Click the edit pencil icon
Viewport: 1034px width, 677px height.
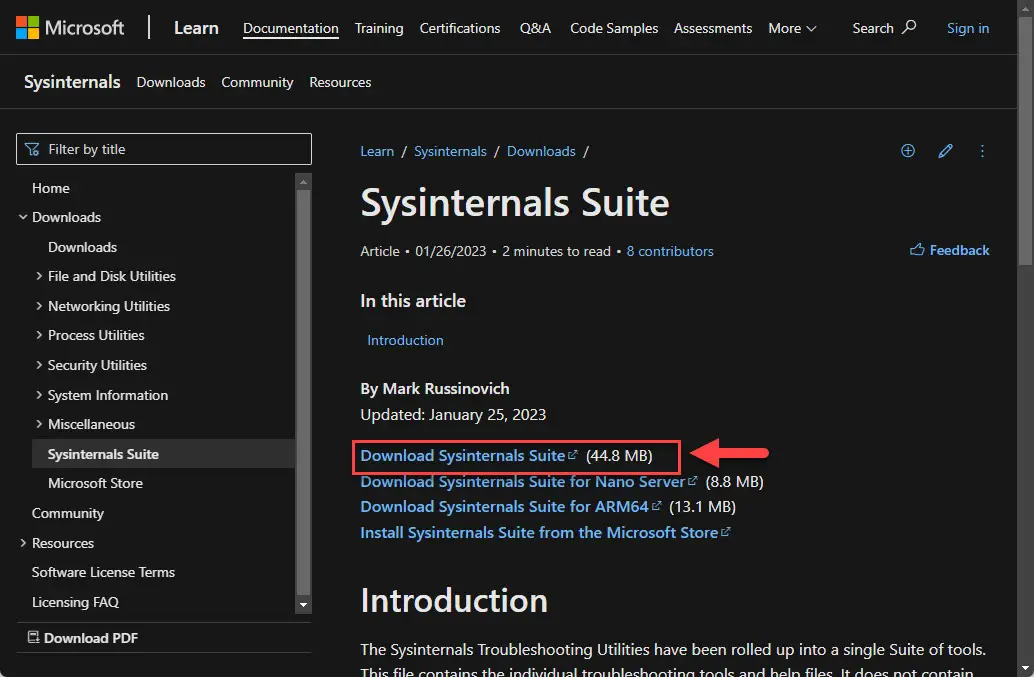pos(945,151)
